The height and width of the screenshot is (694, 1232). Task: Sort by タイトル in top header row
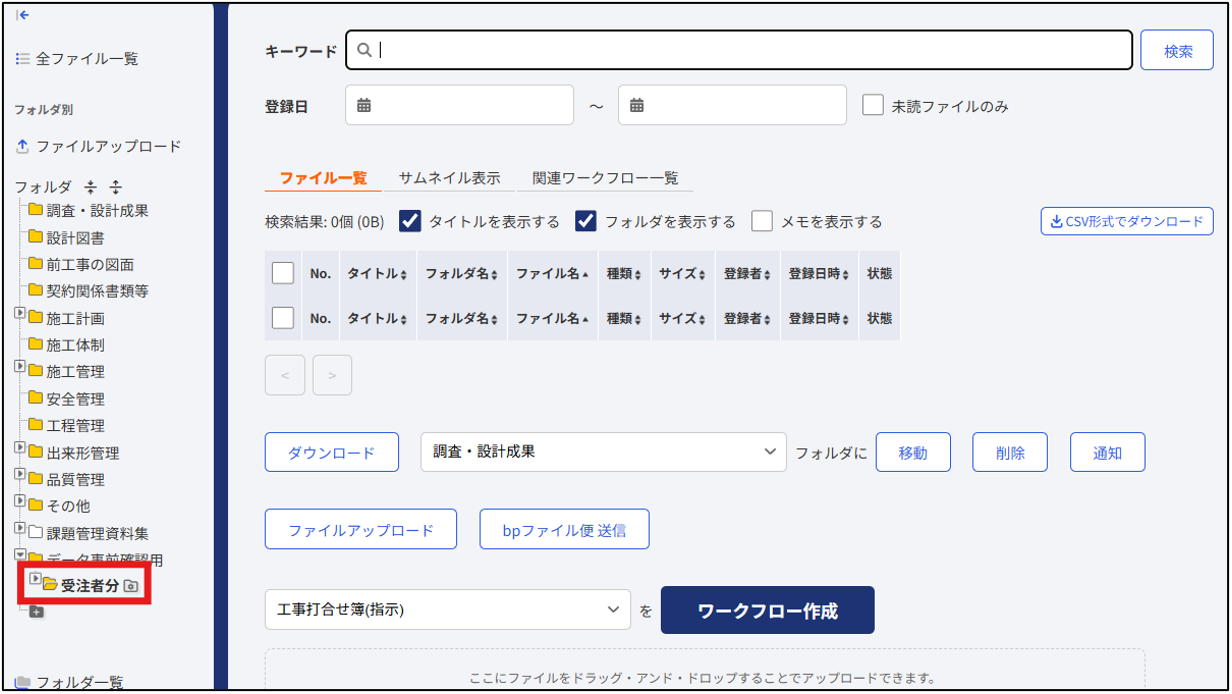(x=377, y=273)
